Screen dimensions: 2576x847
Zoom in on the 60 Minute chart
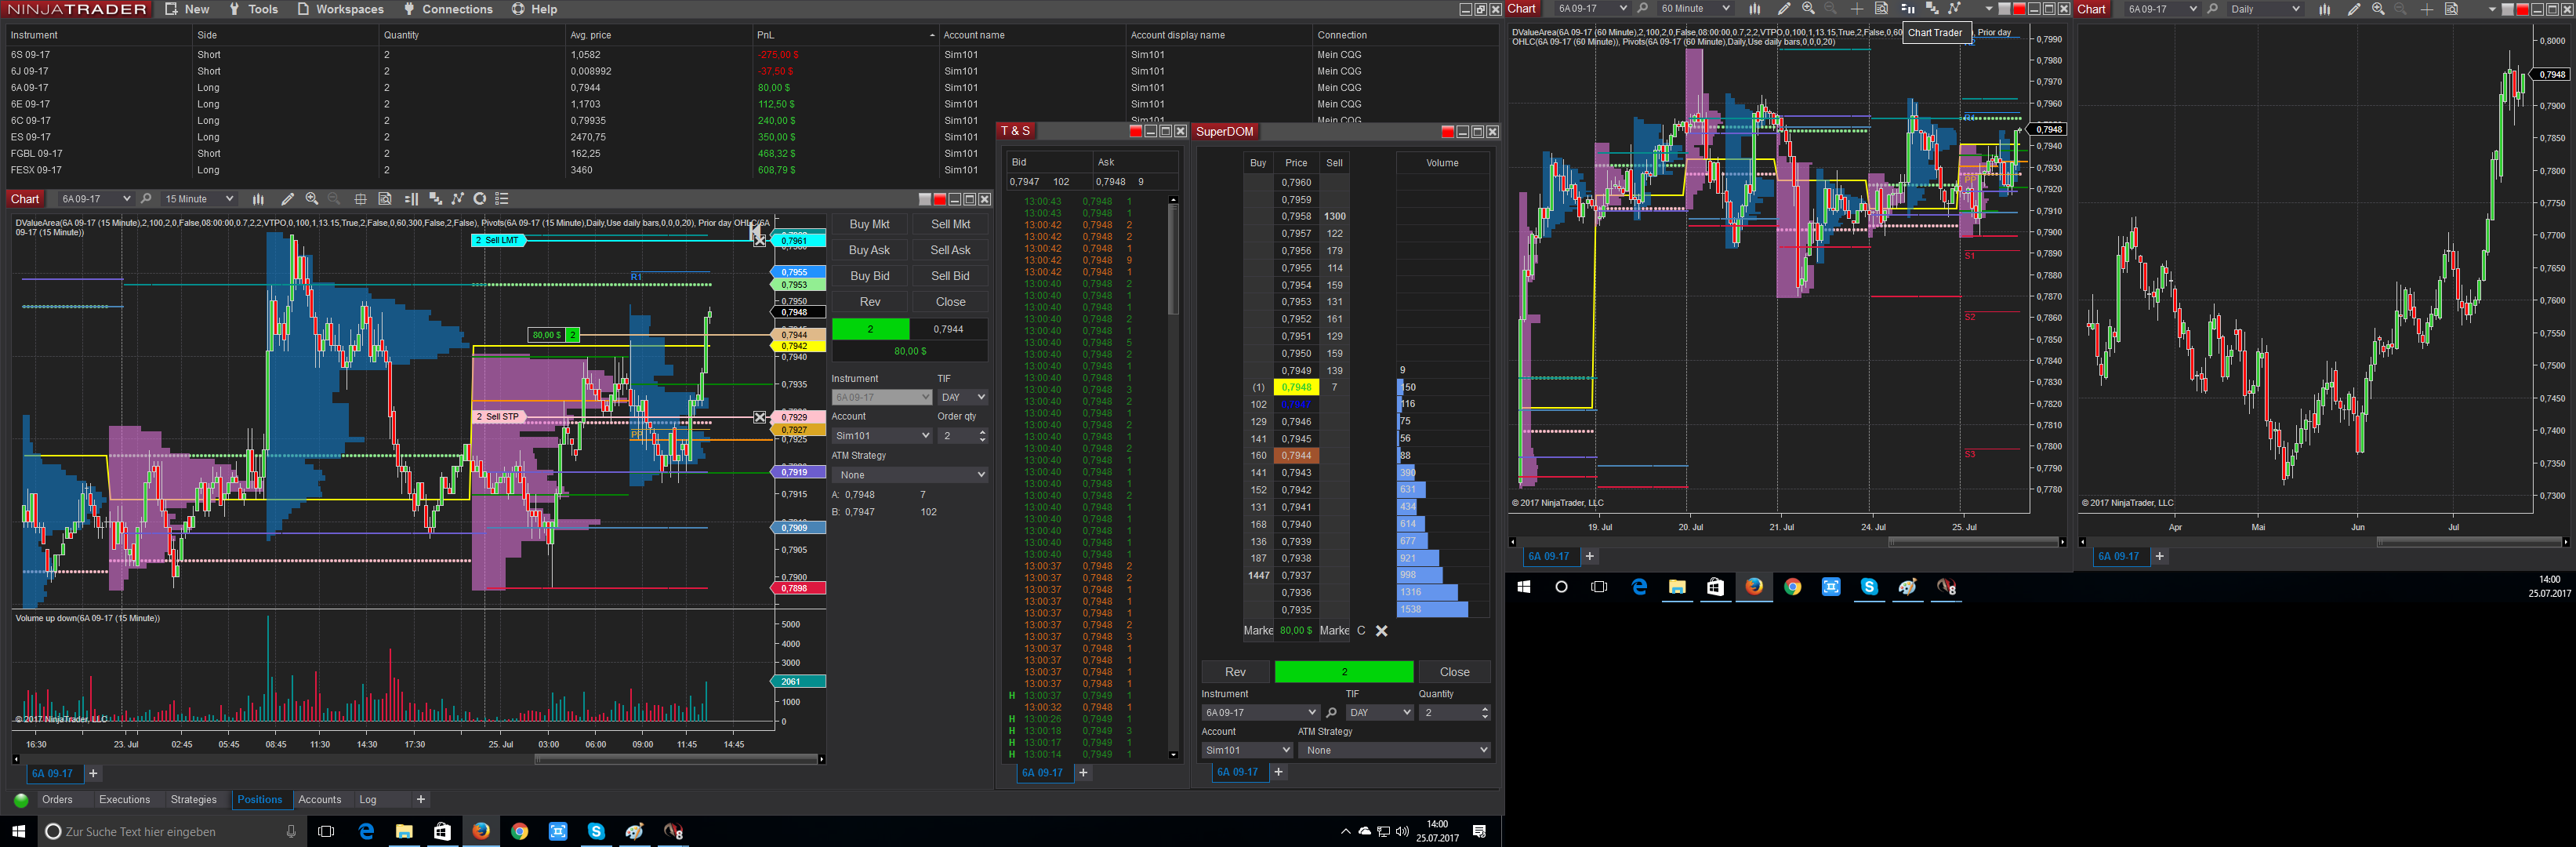[x=1808, y=9]
